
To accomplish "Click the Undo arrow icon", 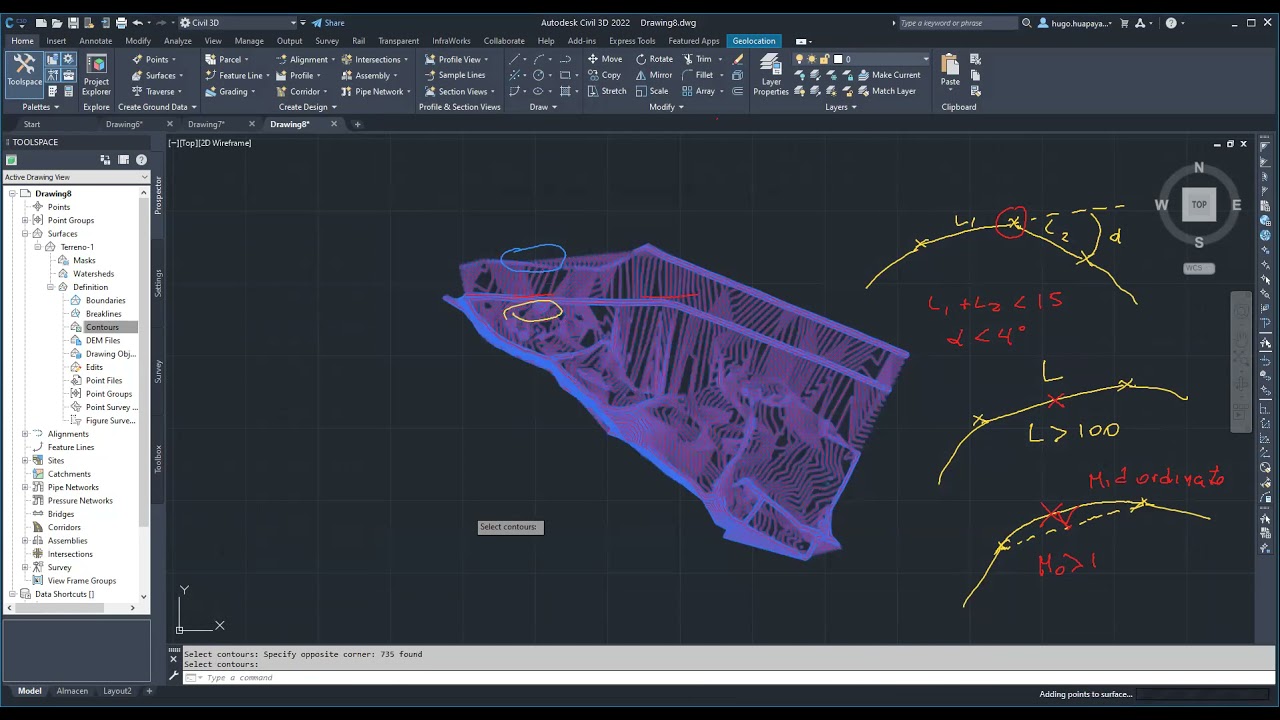I will point(137,23).
